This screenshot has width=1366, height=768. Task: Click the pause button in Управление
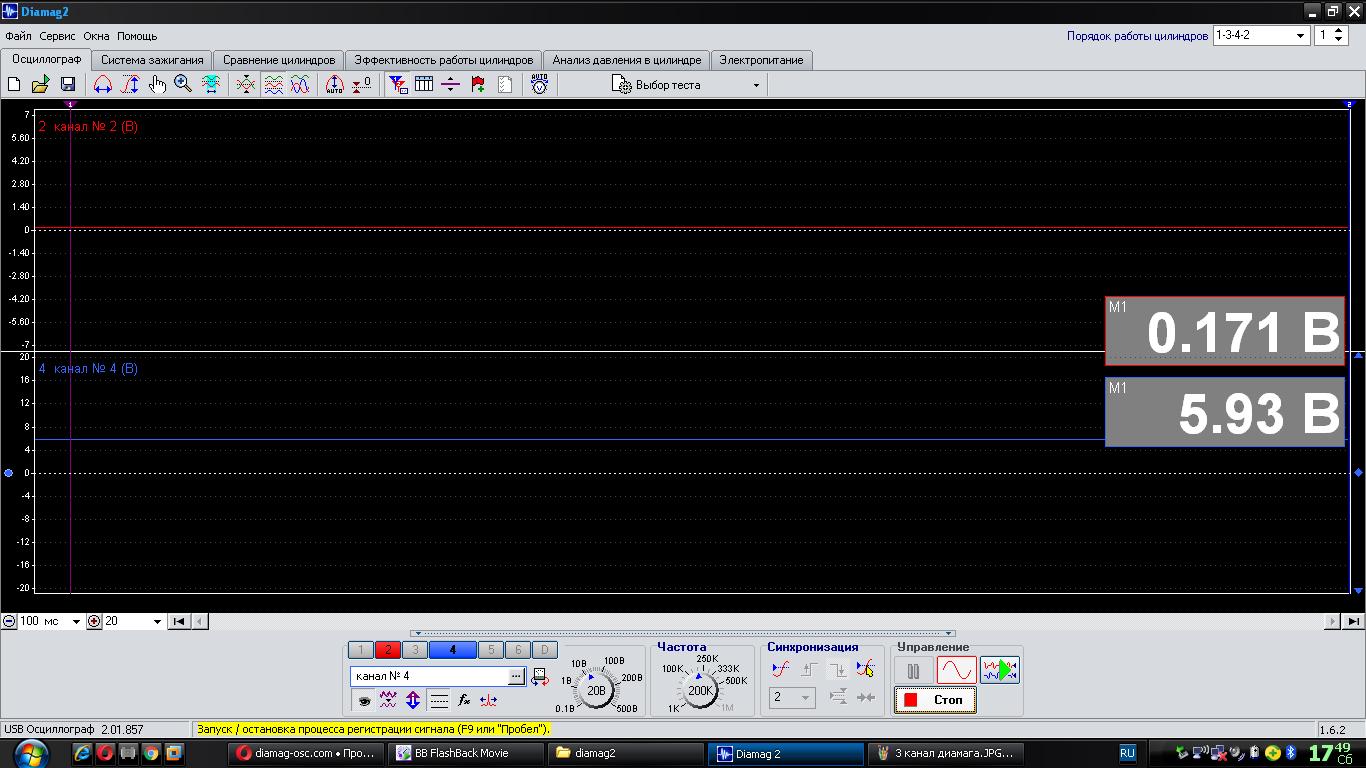913,670
